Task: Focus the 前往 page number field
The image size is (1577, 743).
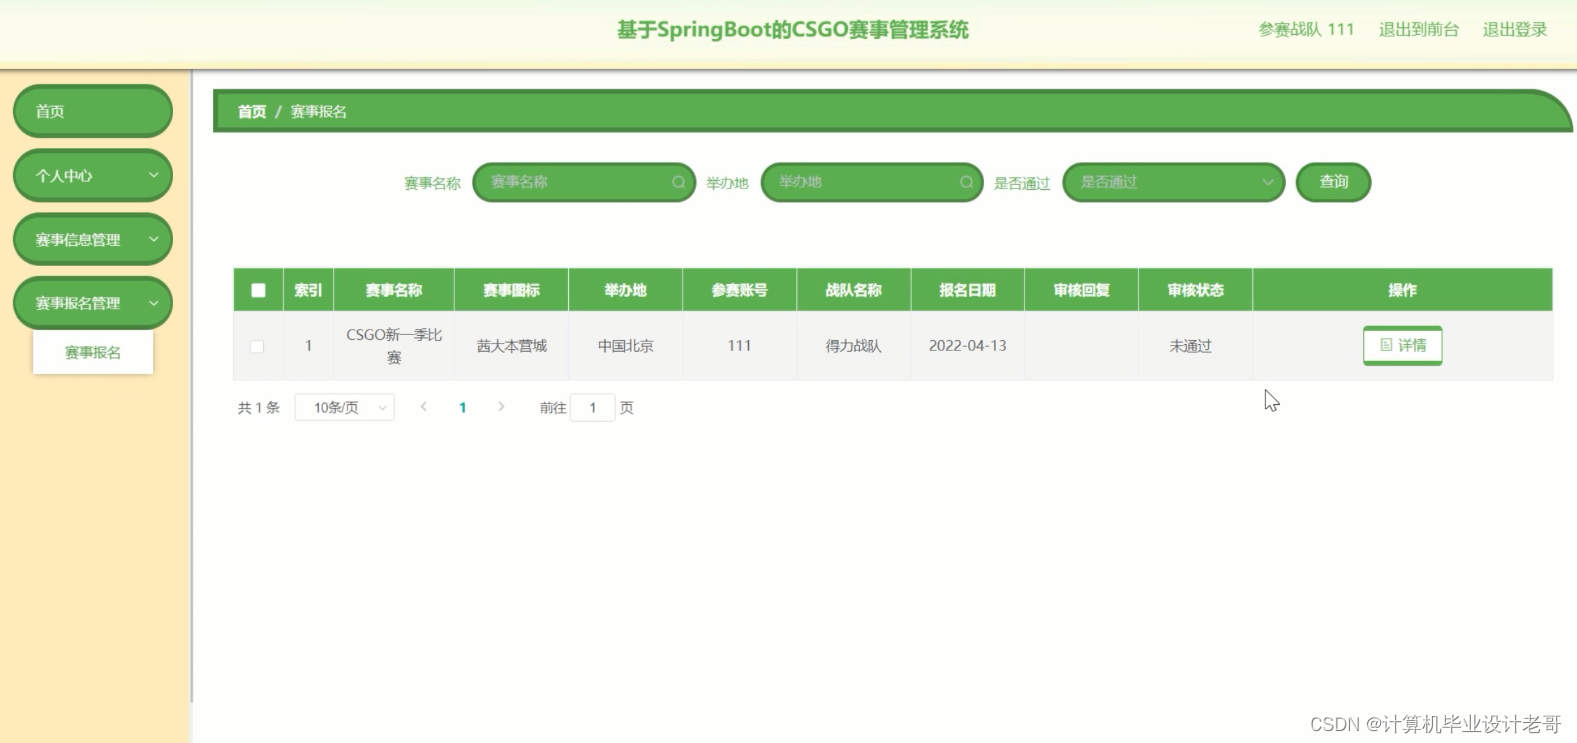Action: point(593,407)
